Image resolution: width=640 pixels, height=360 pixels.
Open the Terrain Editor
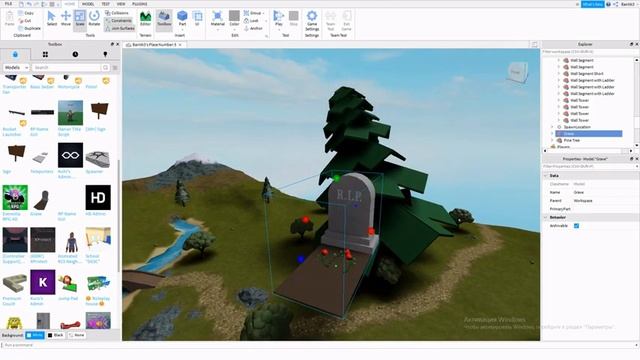145,19
